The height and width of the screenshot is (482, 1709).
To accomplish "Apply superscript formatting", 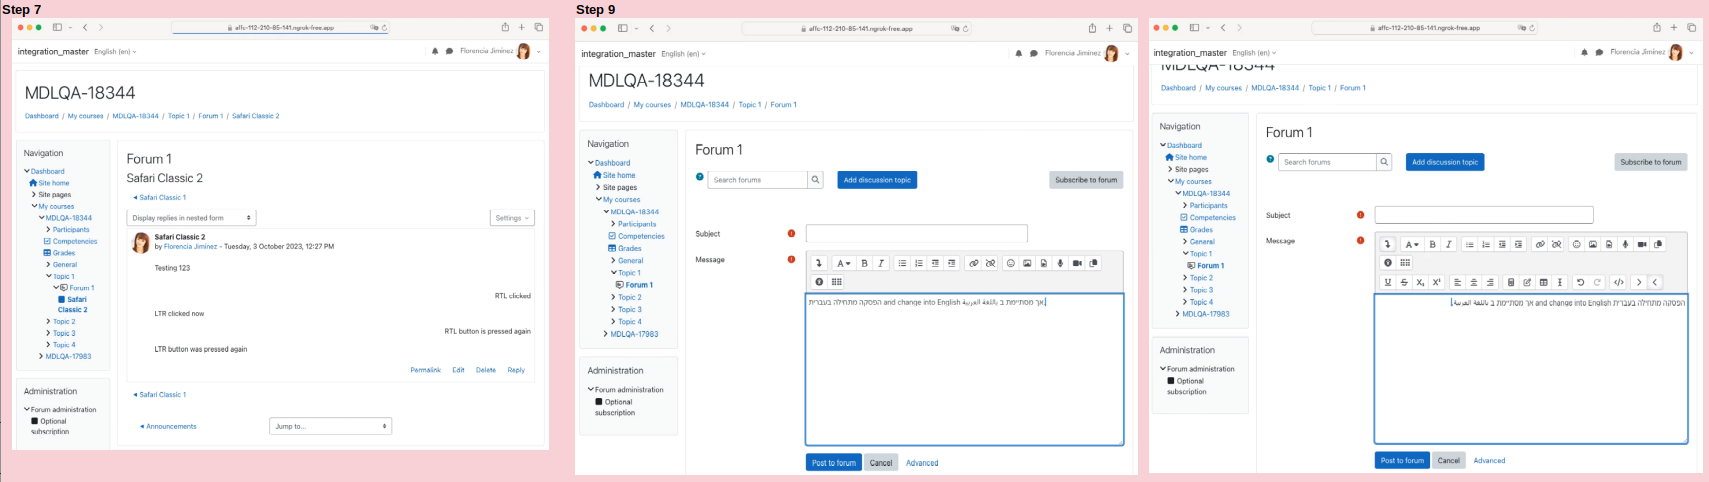I will 1437,282.
